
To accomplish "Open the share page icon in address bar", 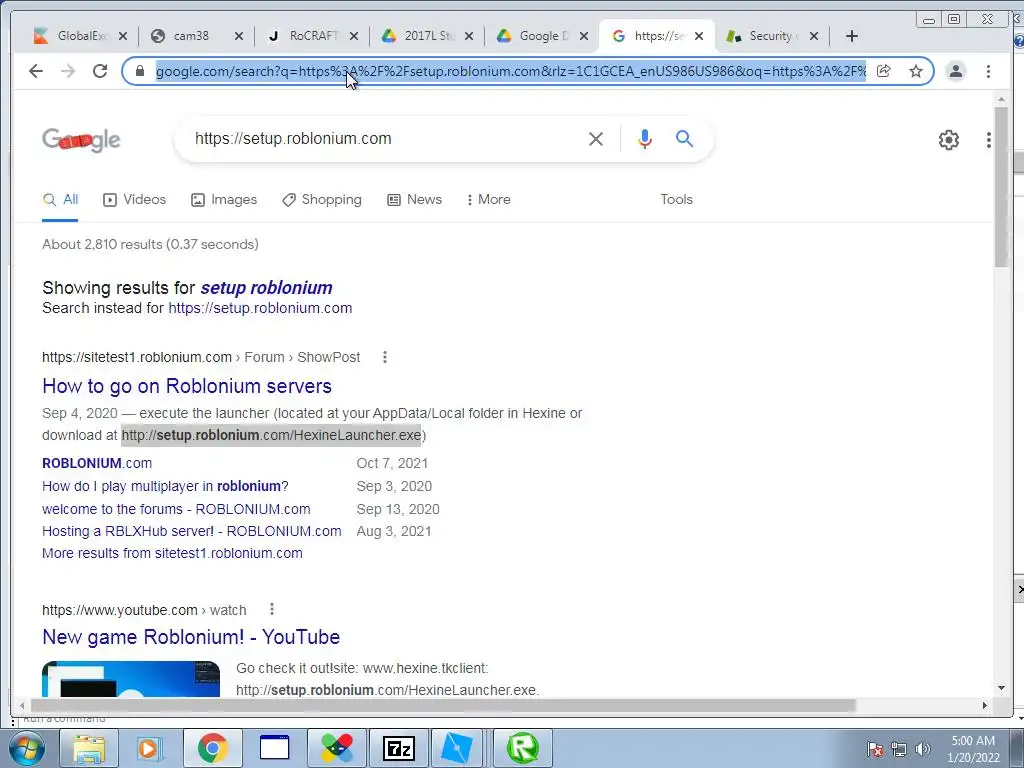I will pos(884,71).
